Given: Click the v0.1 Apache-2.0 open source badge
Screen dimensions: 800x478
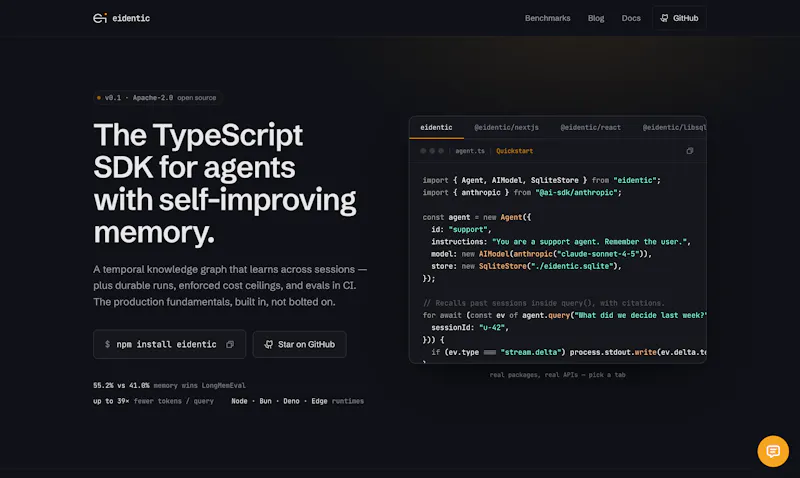Looking at the screenshot, I should click(x=157, y=97).
